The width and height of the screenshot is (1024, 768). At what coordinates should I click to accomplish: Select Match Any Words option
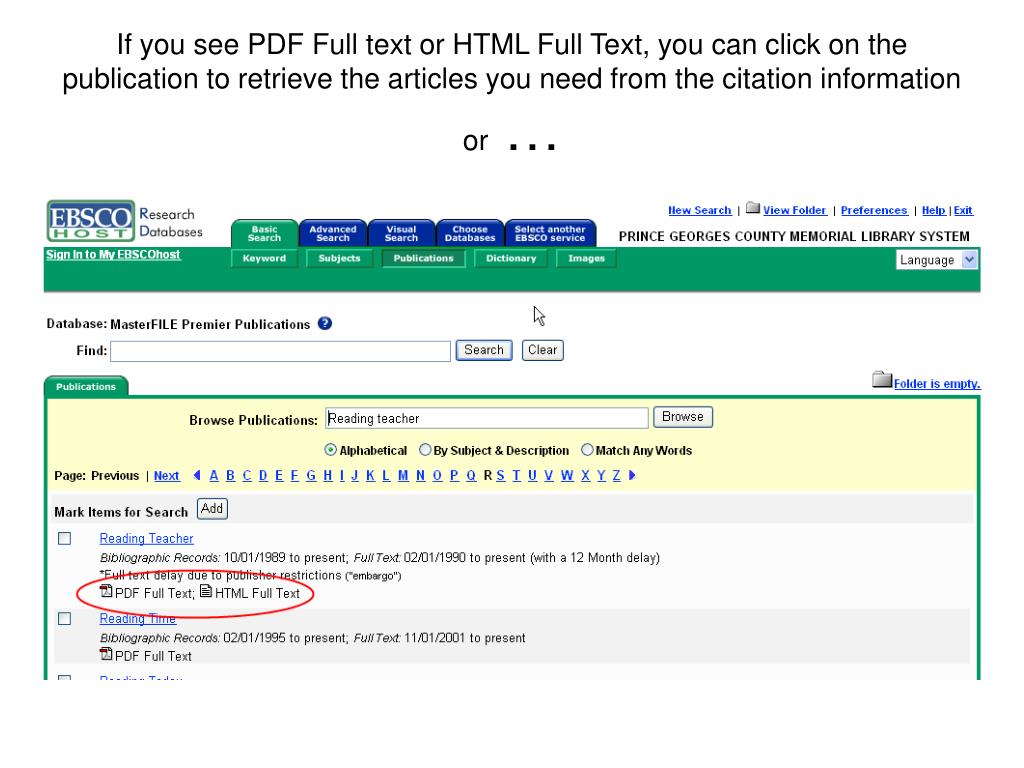pos(587,450)
